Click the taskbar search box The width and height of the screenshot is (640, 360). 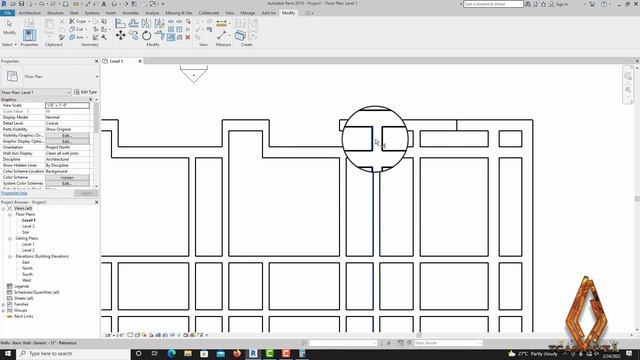pos(73,353)
